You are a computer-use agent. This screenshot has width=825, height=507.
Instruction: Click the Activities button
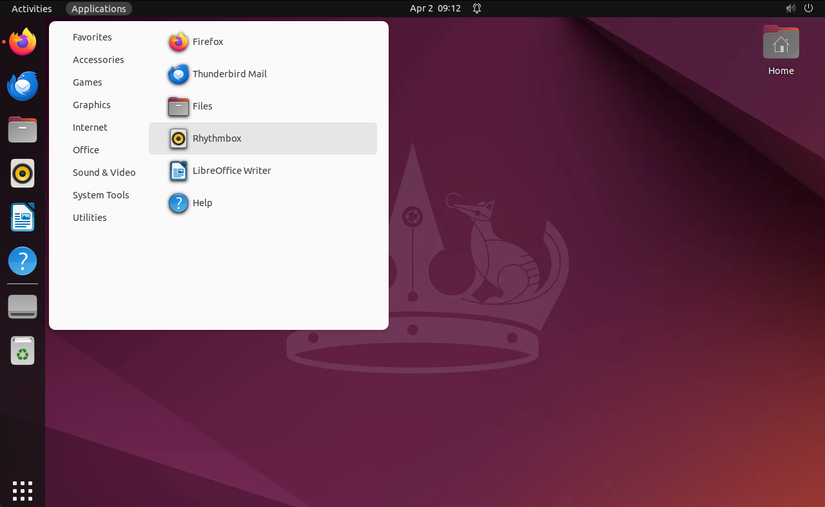click(32, 8)
